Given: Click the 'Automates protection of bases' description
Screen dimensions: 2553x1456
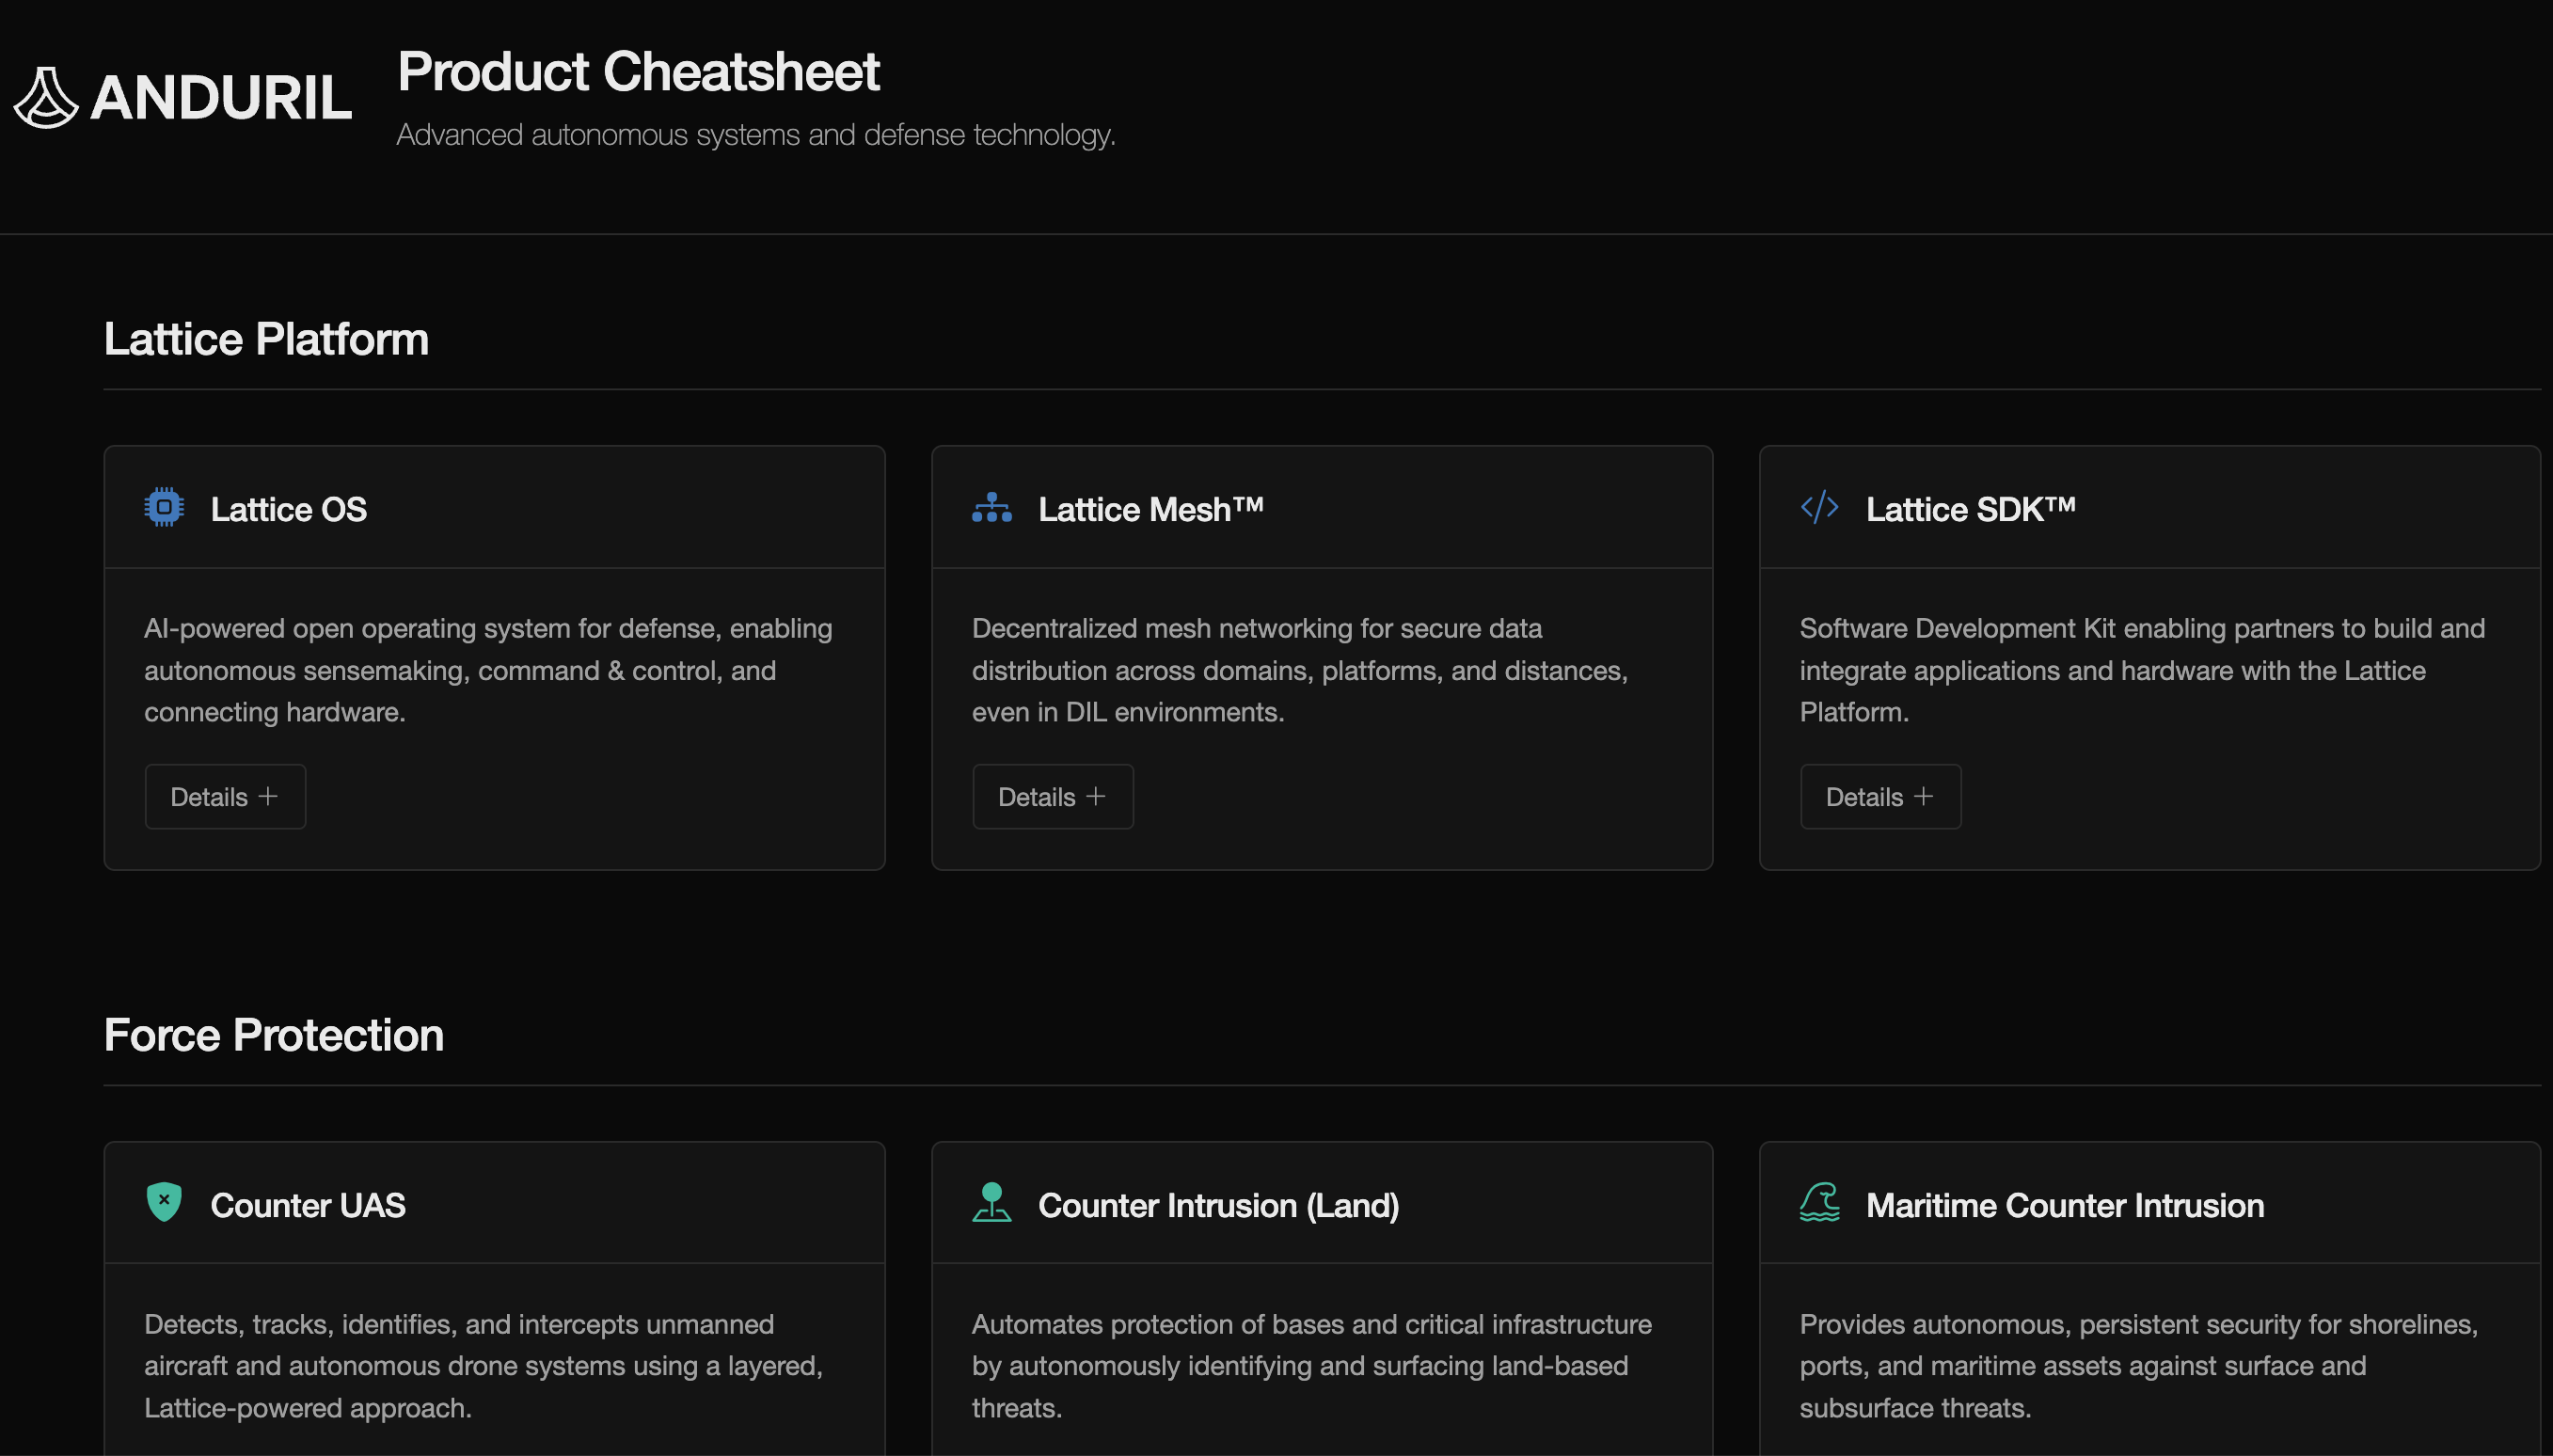Looking at the screenshot, I should click(1312, 1366).
